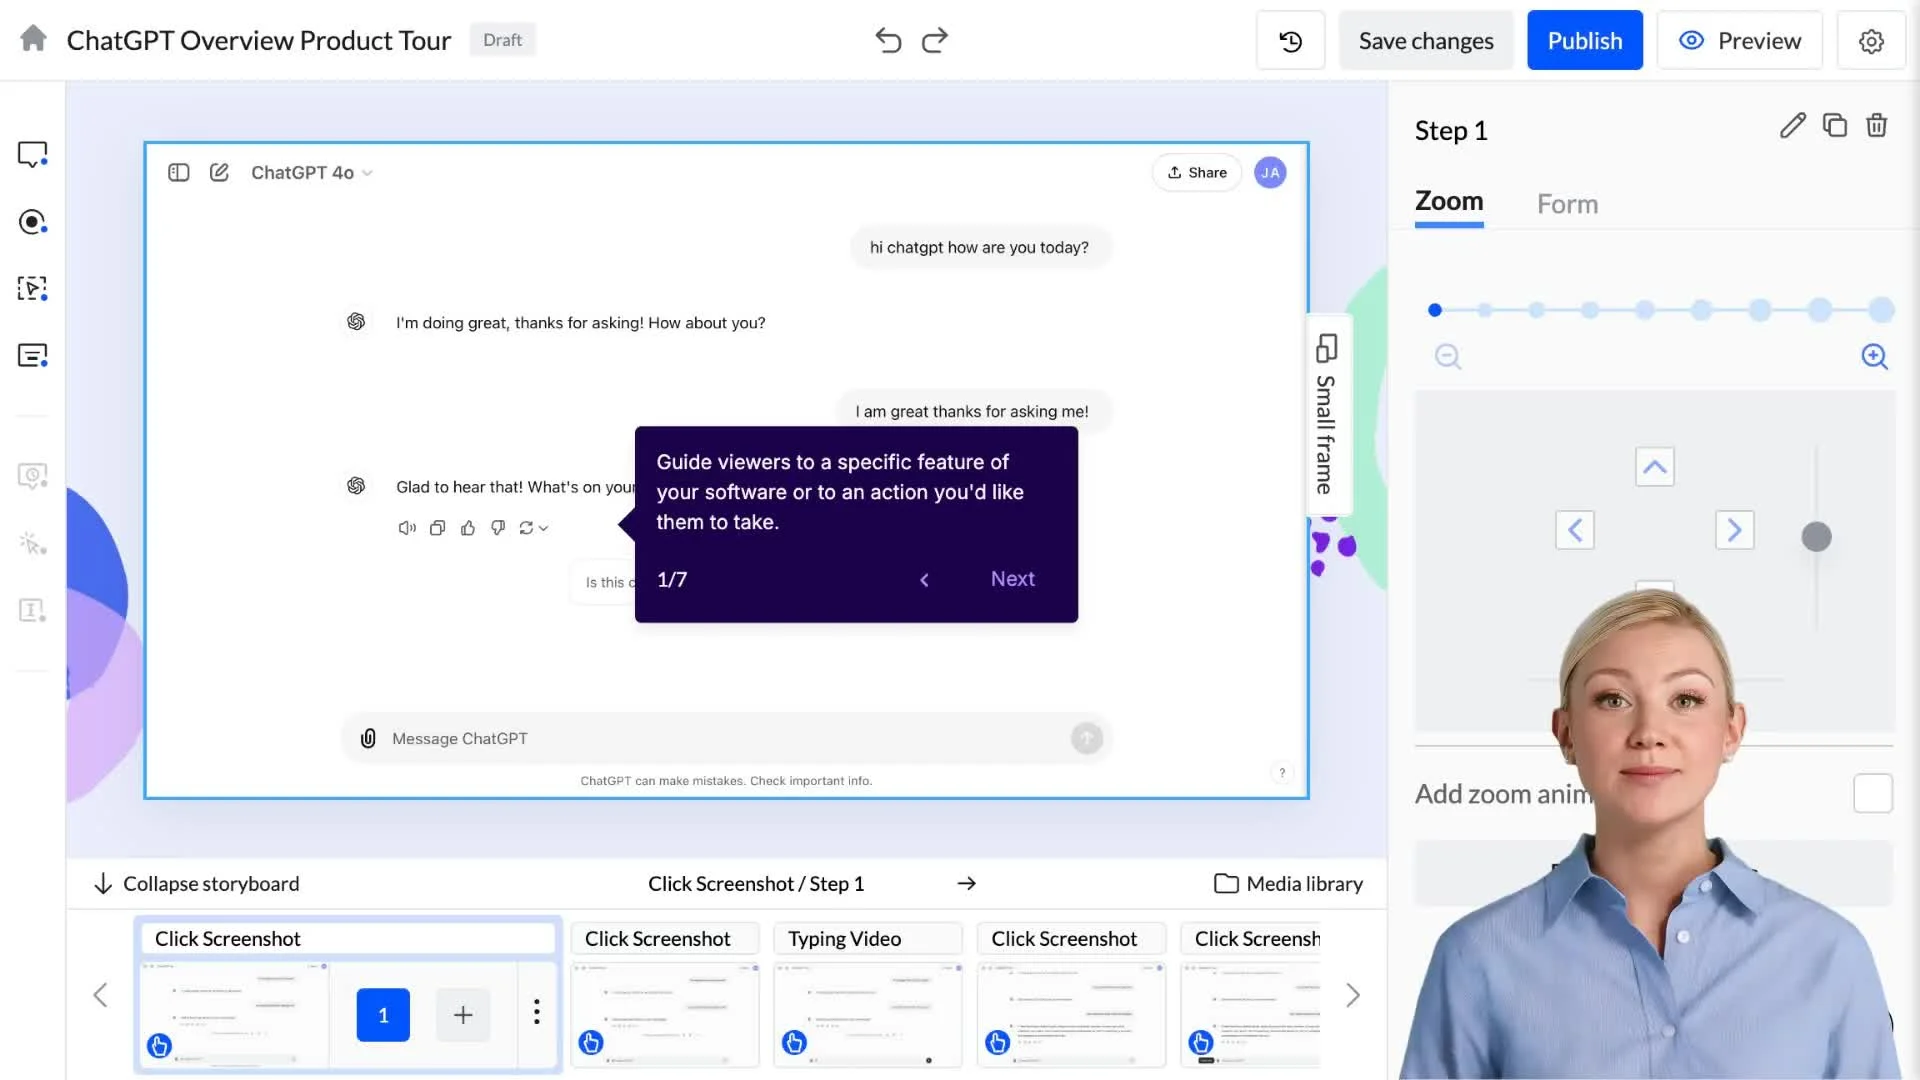Switch to the Form tab
1920x1080 pixels.
coord(1567,204)
